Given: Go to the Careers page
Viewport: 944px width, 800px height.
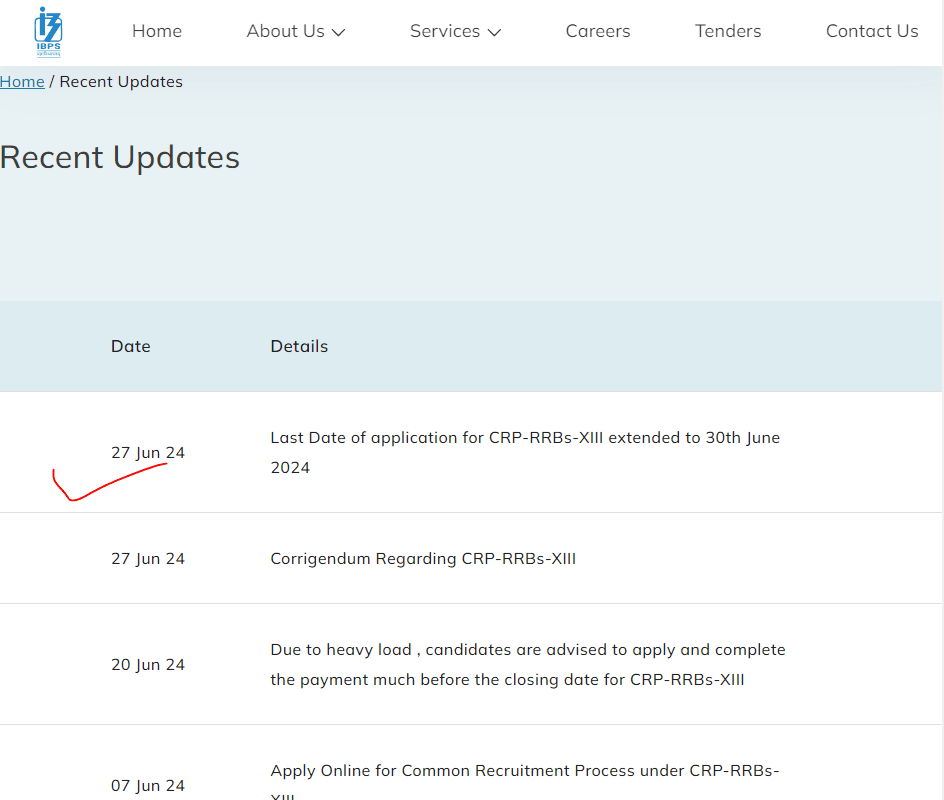Looking at the screenshot, I should (x=598, y=31).
